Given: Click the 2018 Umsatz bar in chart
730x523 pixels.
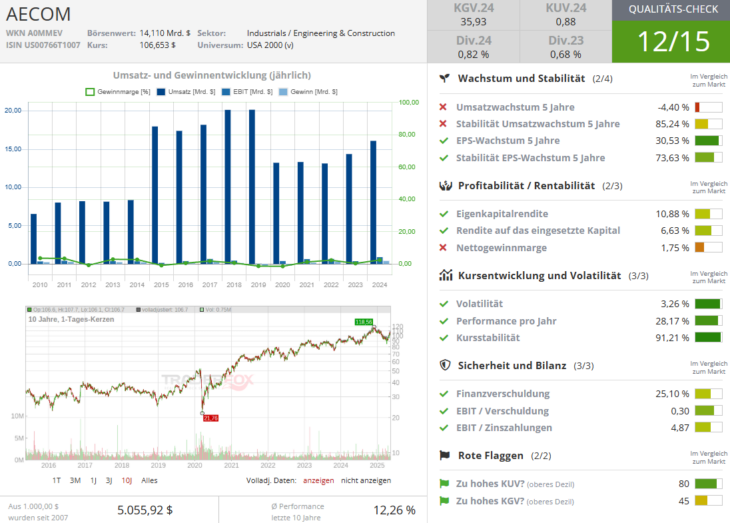Looking at the screenshot, I should (228, 187).
